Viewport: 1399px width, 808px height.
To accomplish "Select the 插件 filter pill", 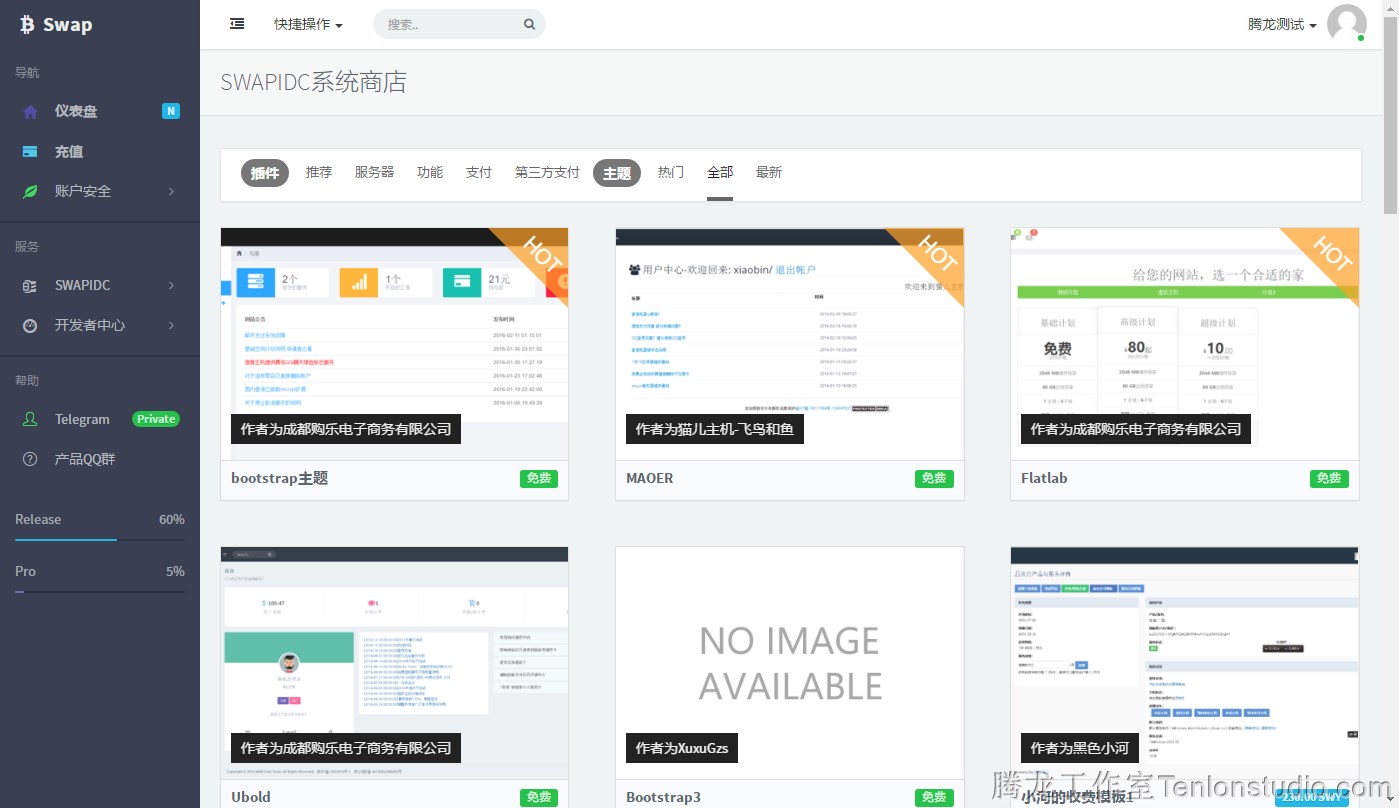I will tap(265, 173).
